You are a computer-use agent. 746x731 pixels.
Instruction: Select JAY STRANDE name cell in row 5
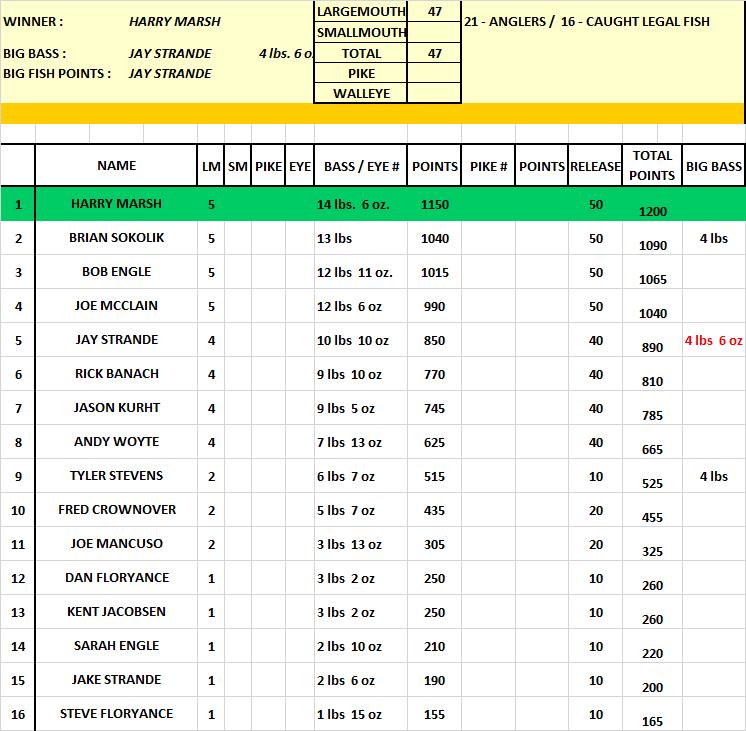coord(117,340)
